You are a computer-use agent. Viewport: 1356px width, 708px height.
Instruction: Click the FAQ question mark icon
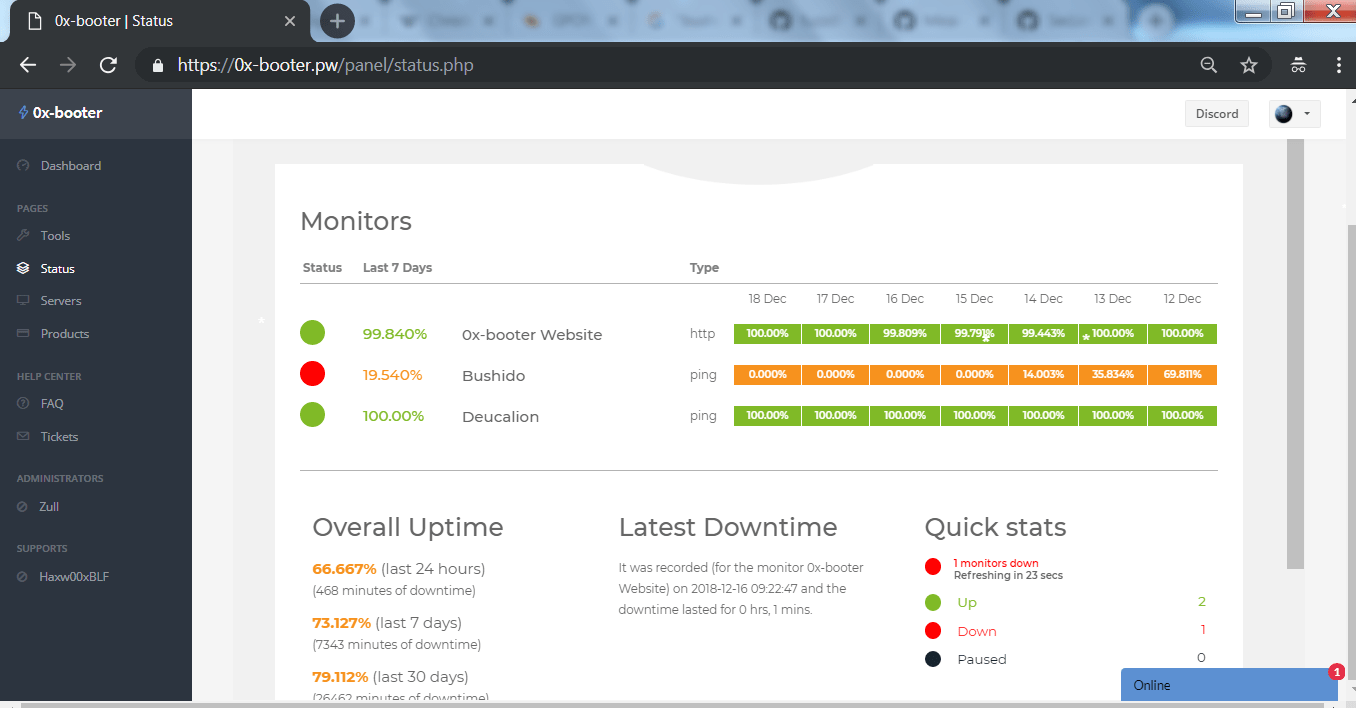(x=23, y=404)
